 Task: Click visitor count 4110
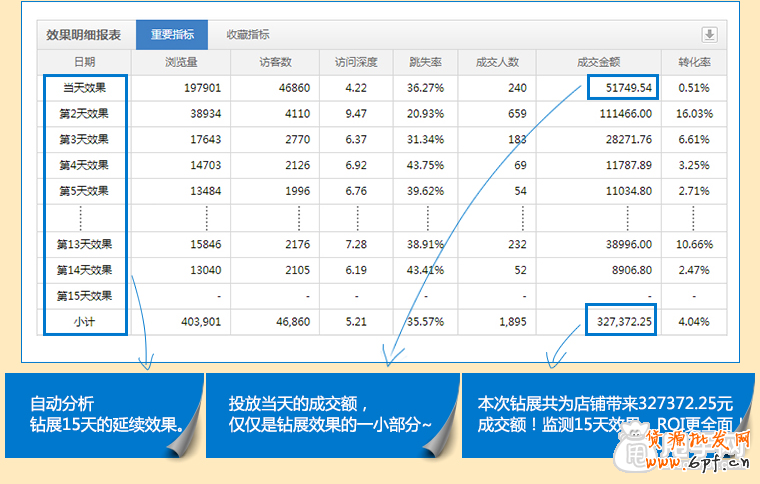(x=298, y=114)
